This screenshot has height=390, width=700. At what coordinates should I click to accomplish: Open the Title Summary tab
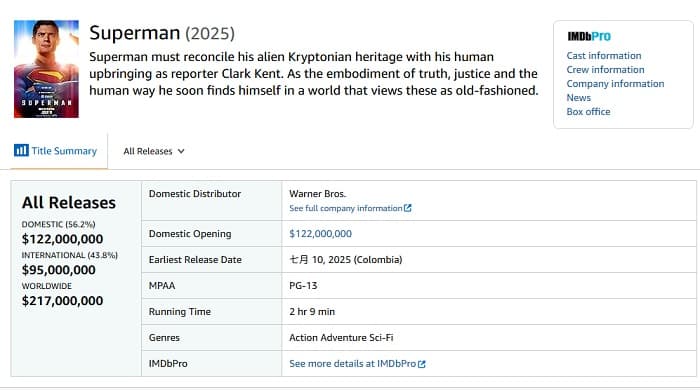pos(55,151)
